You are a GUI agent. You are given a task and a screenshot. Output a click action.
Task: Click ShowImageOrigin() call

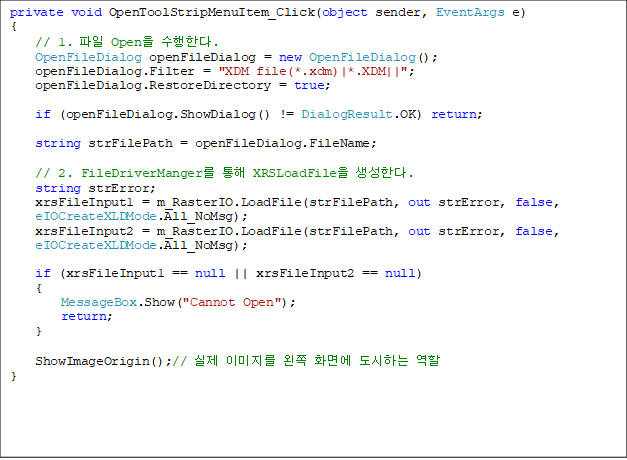[x=103, y=362]
